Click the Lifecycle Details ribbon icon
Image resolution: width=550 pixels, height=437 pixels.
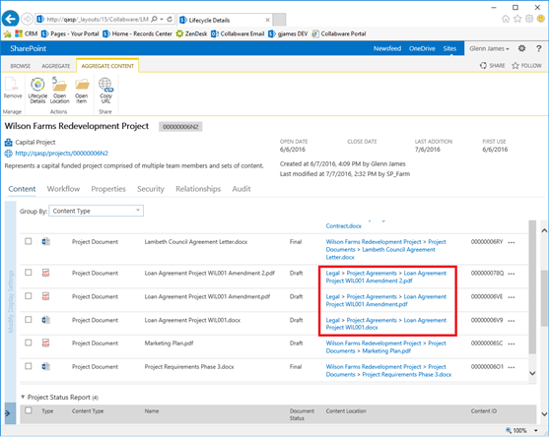click(38, 90)
